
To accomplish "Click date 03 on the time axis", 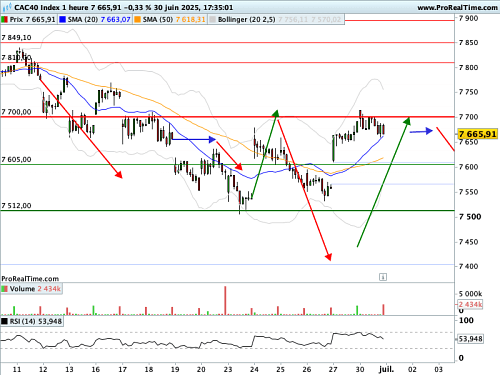I will pos(439,369).
